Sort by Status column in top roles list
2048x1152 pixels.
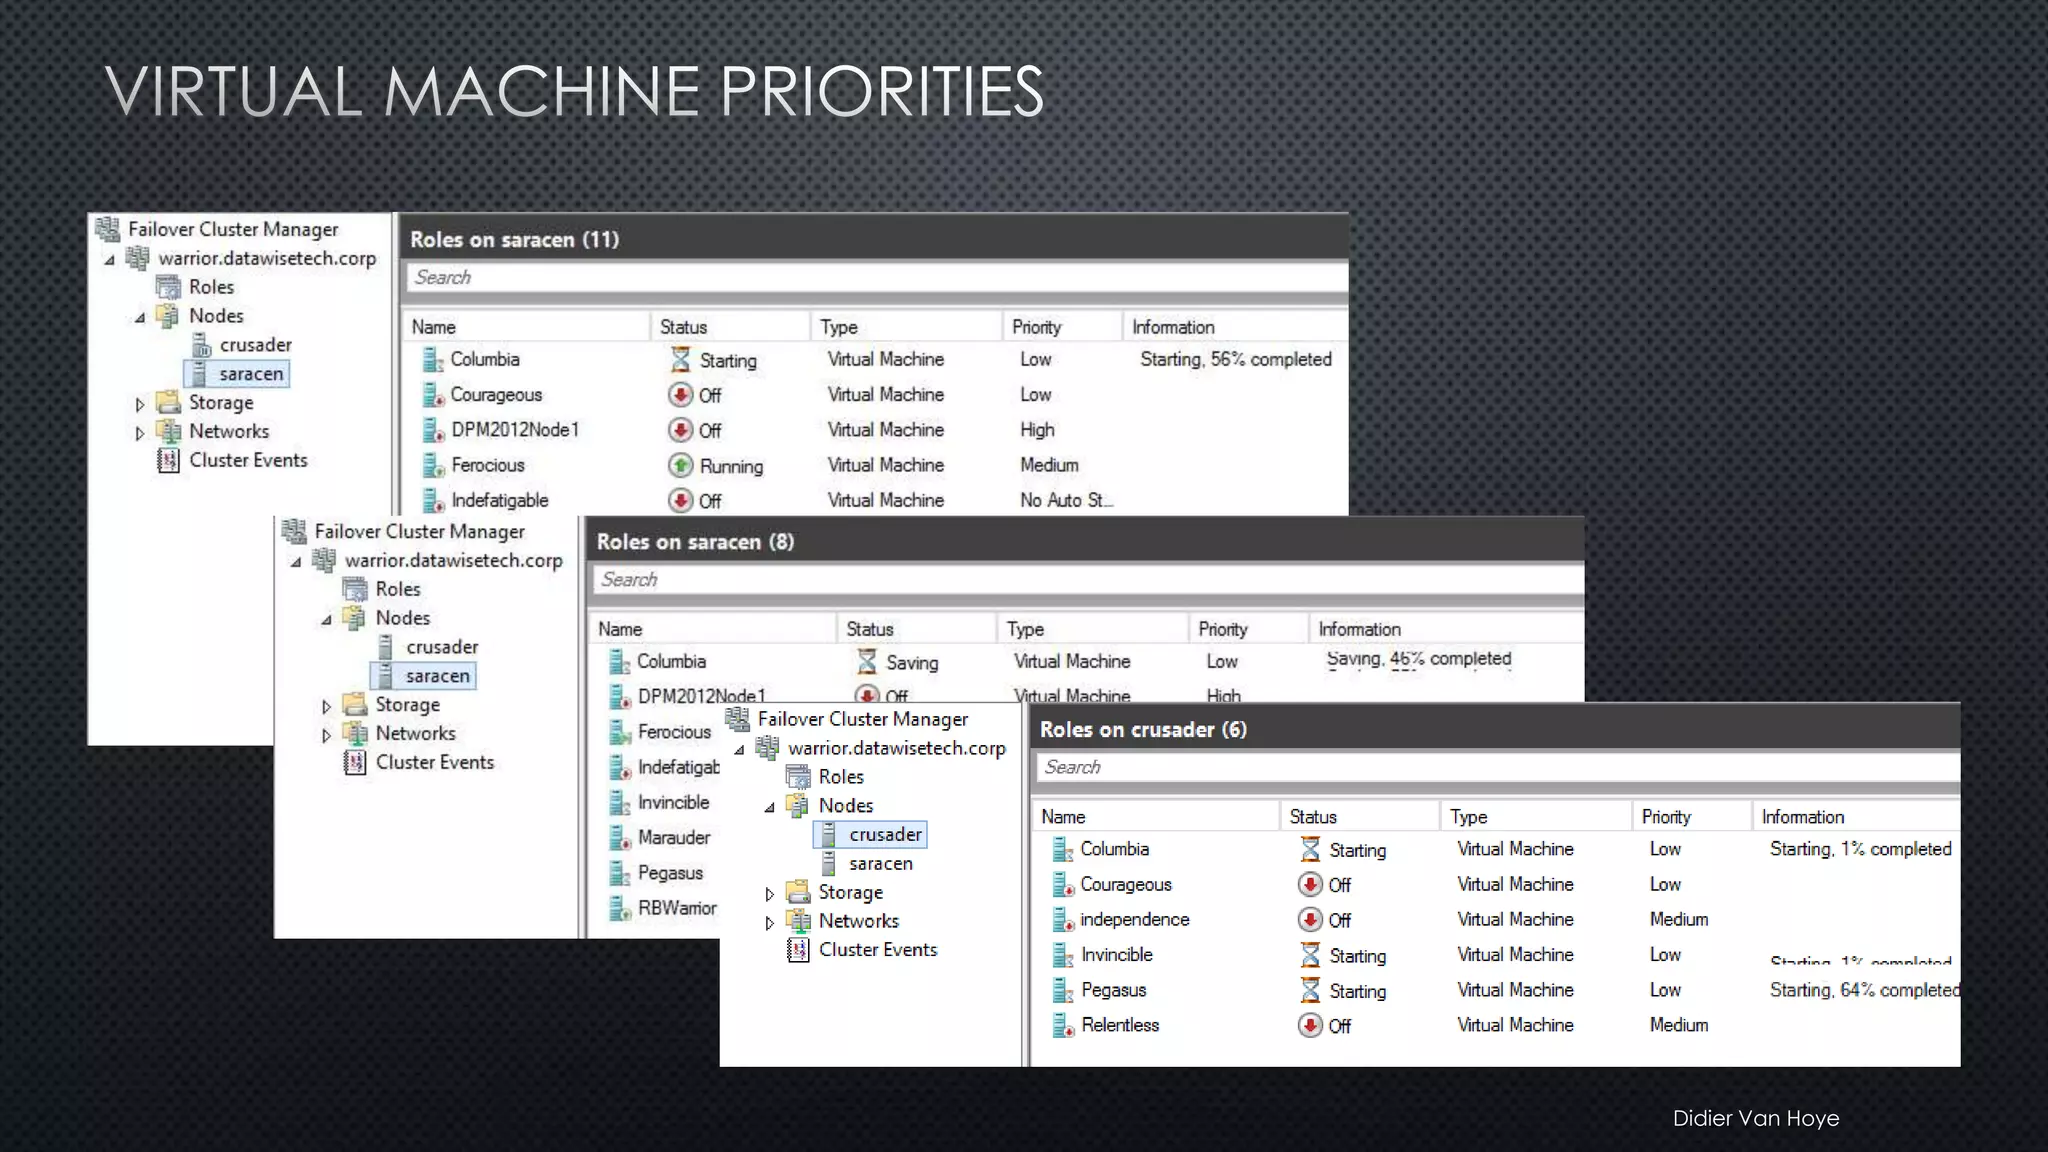[x=683, y=327]
